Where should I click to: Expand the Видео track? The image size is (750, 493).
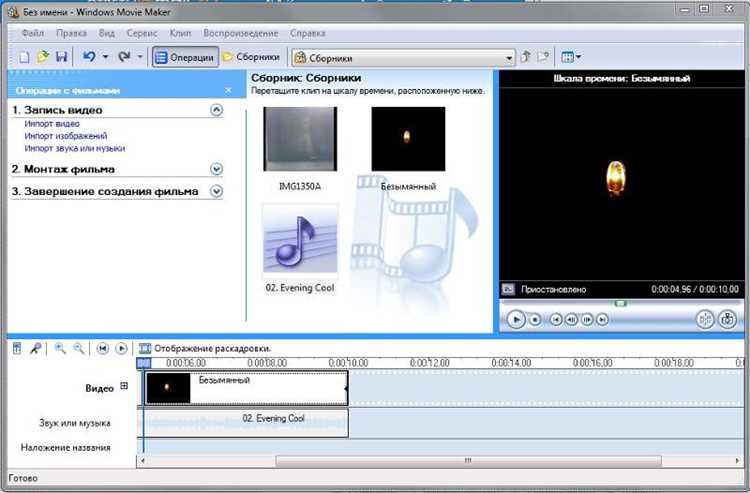(124, 386)
